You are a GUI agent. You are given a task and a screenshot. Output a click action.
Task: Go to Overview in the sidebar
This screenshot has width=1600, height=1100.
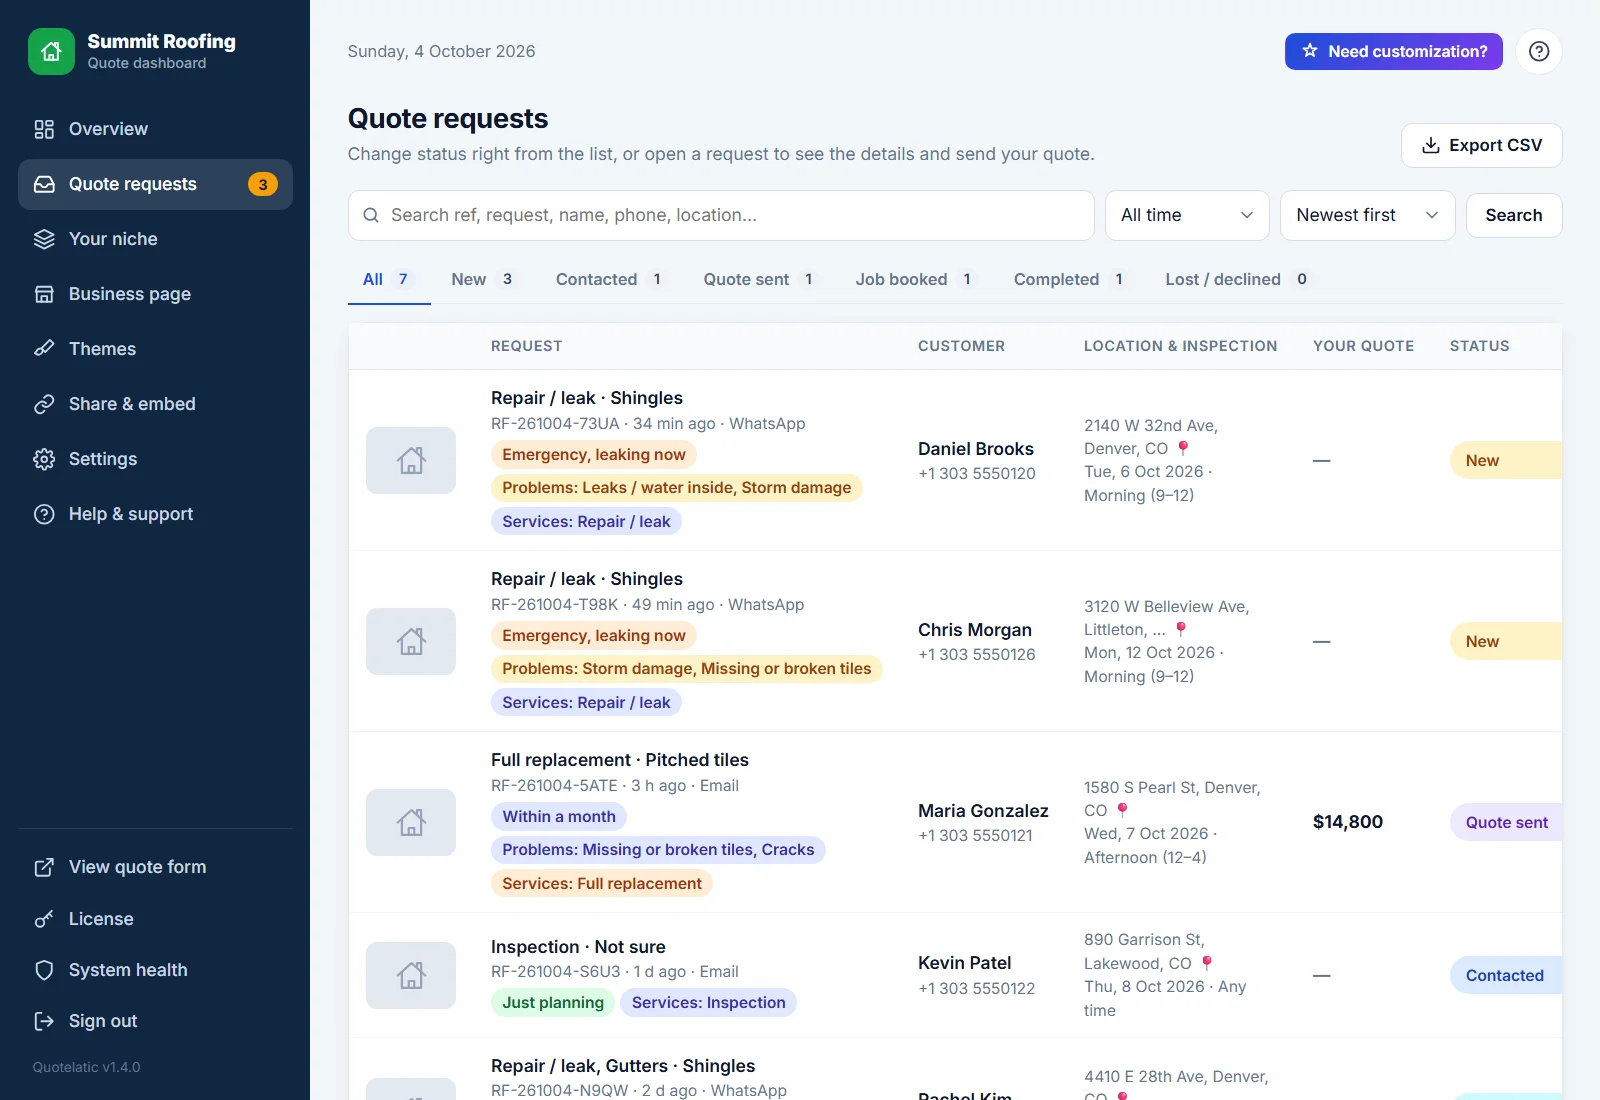tap(155, 129)
